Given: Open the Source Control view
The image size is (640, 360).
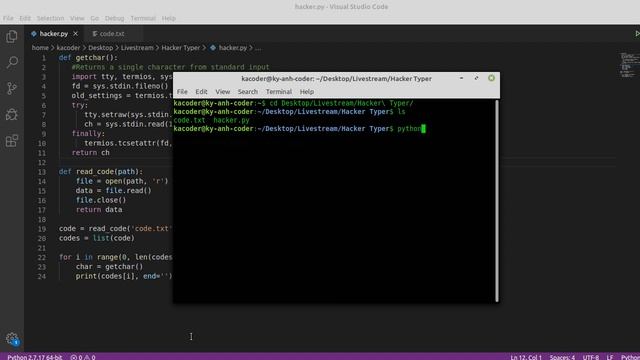Looking at the screenshot, I should pyautogui.click(x=12, y=88).
